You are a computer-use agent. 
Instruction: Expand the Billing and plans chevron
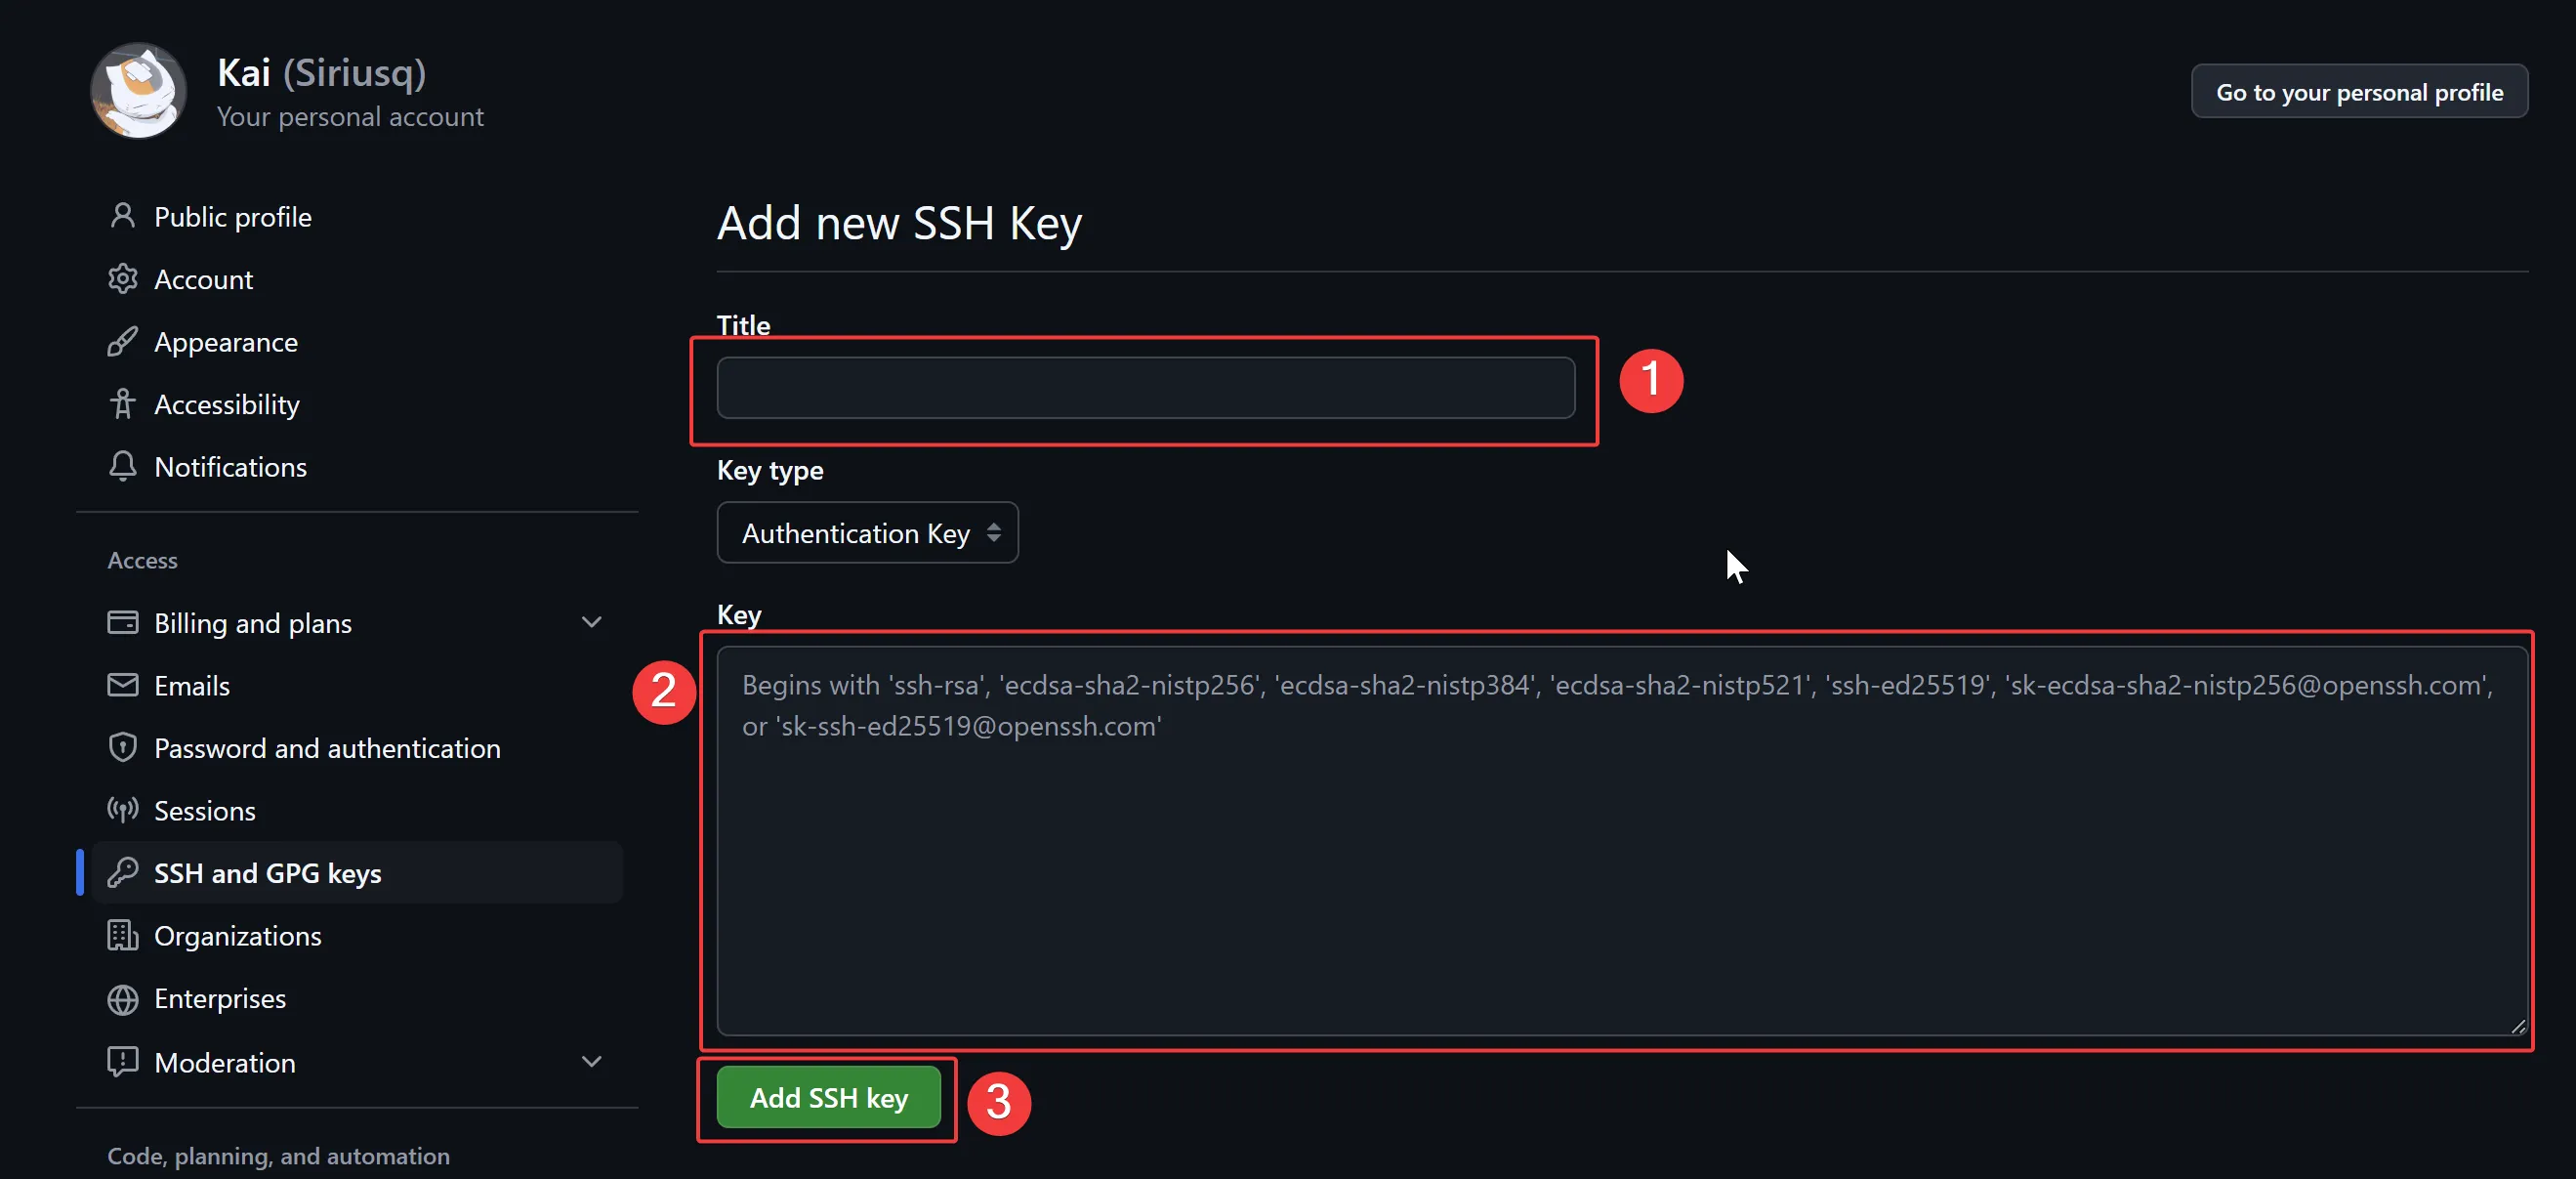(591, 622)
